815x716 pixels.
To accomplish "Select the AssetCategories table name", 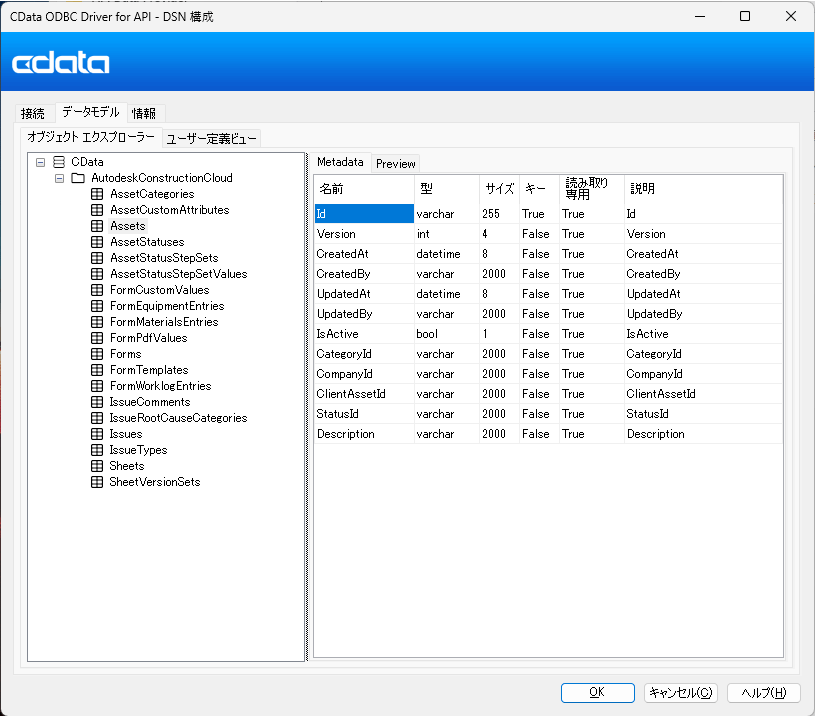I will [152, 194].
